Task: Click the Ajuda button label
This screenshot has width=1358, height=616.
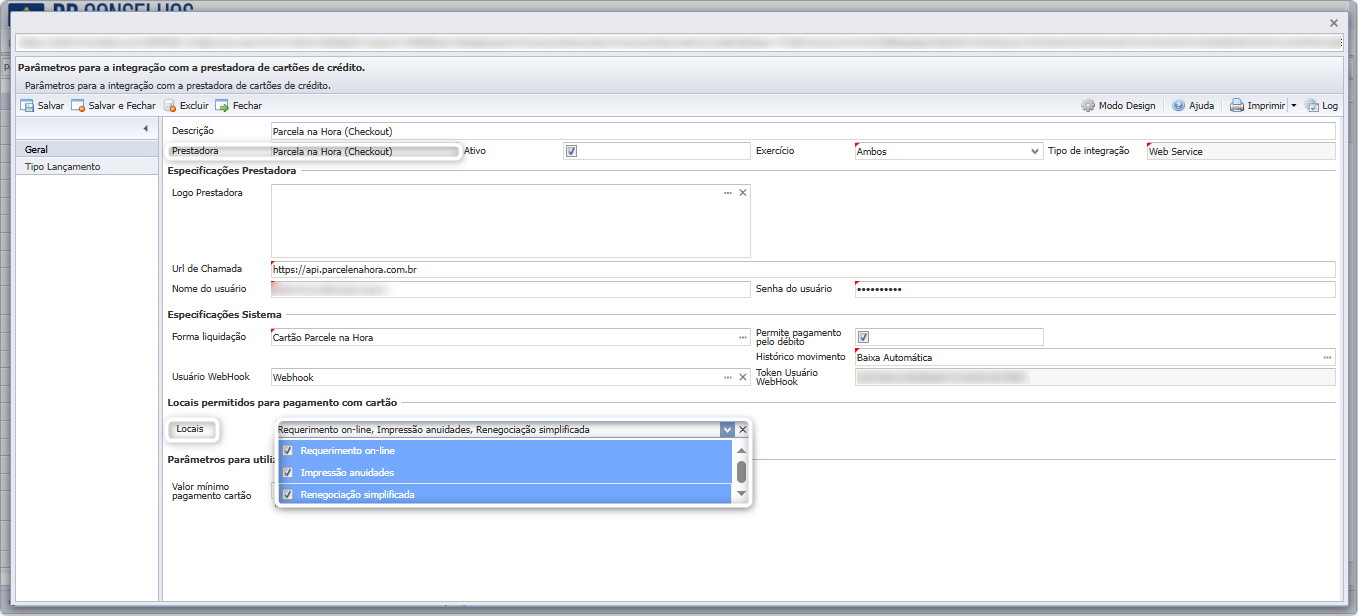Action: coord(1201,105)
